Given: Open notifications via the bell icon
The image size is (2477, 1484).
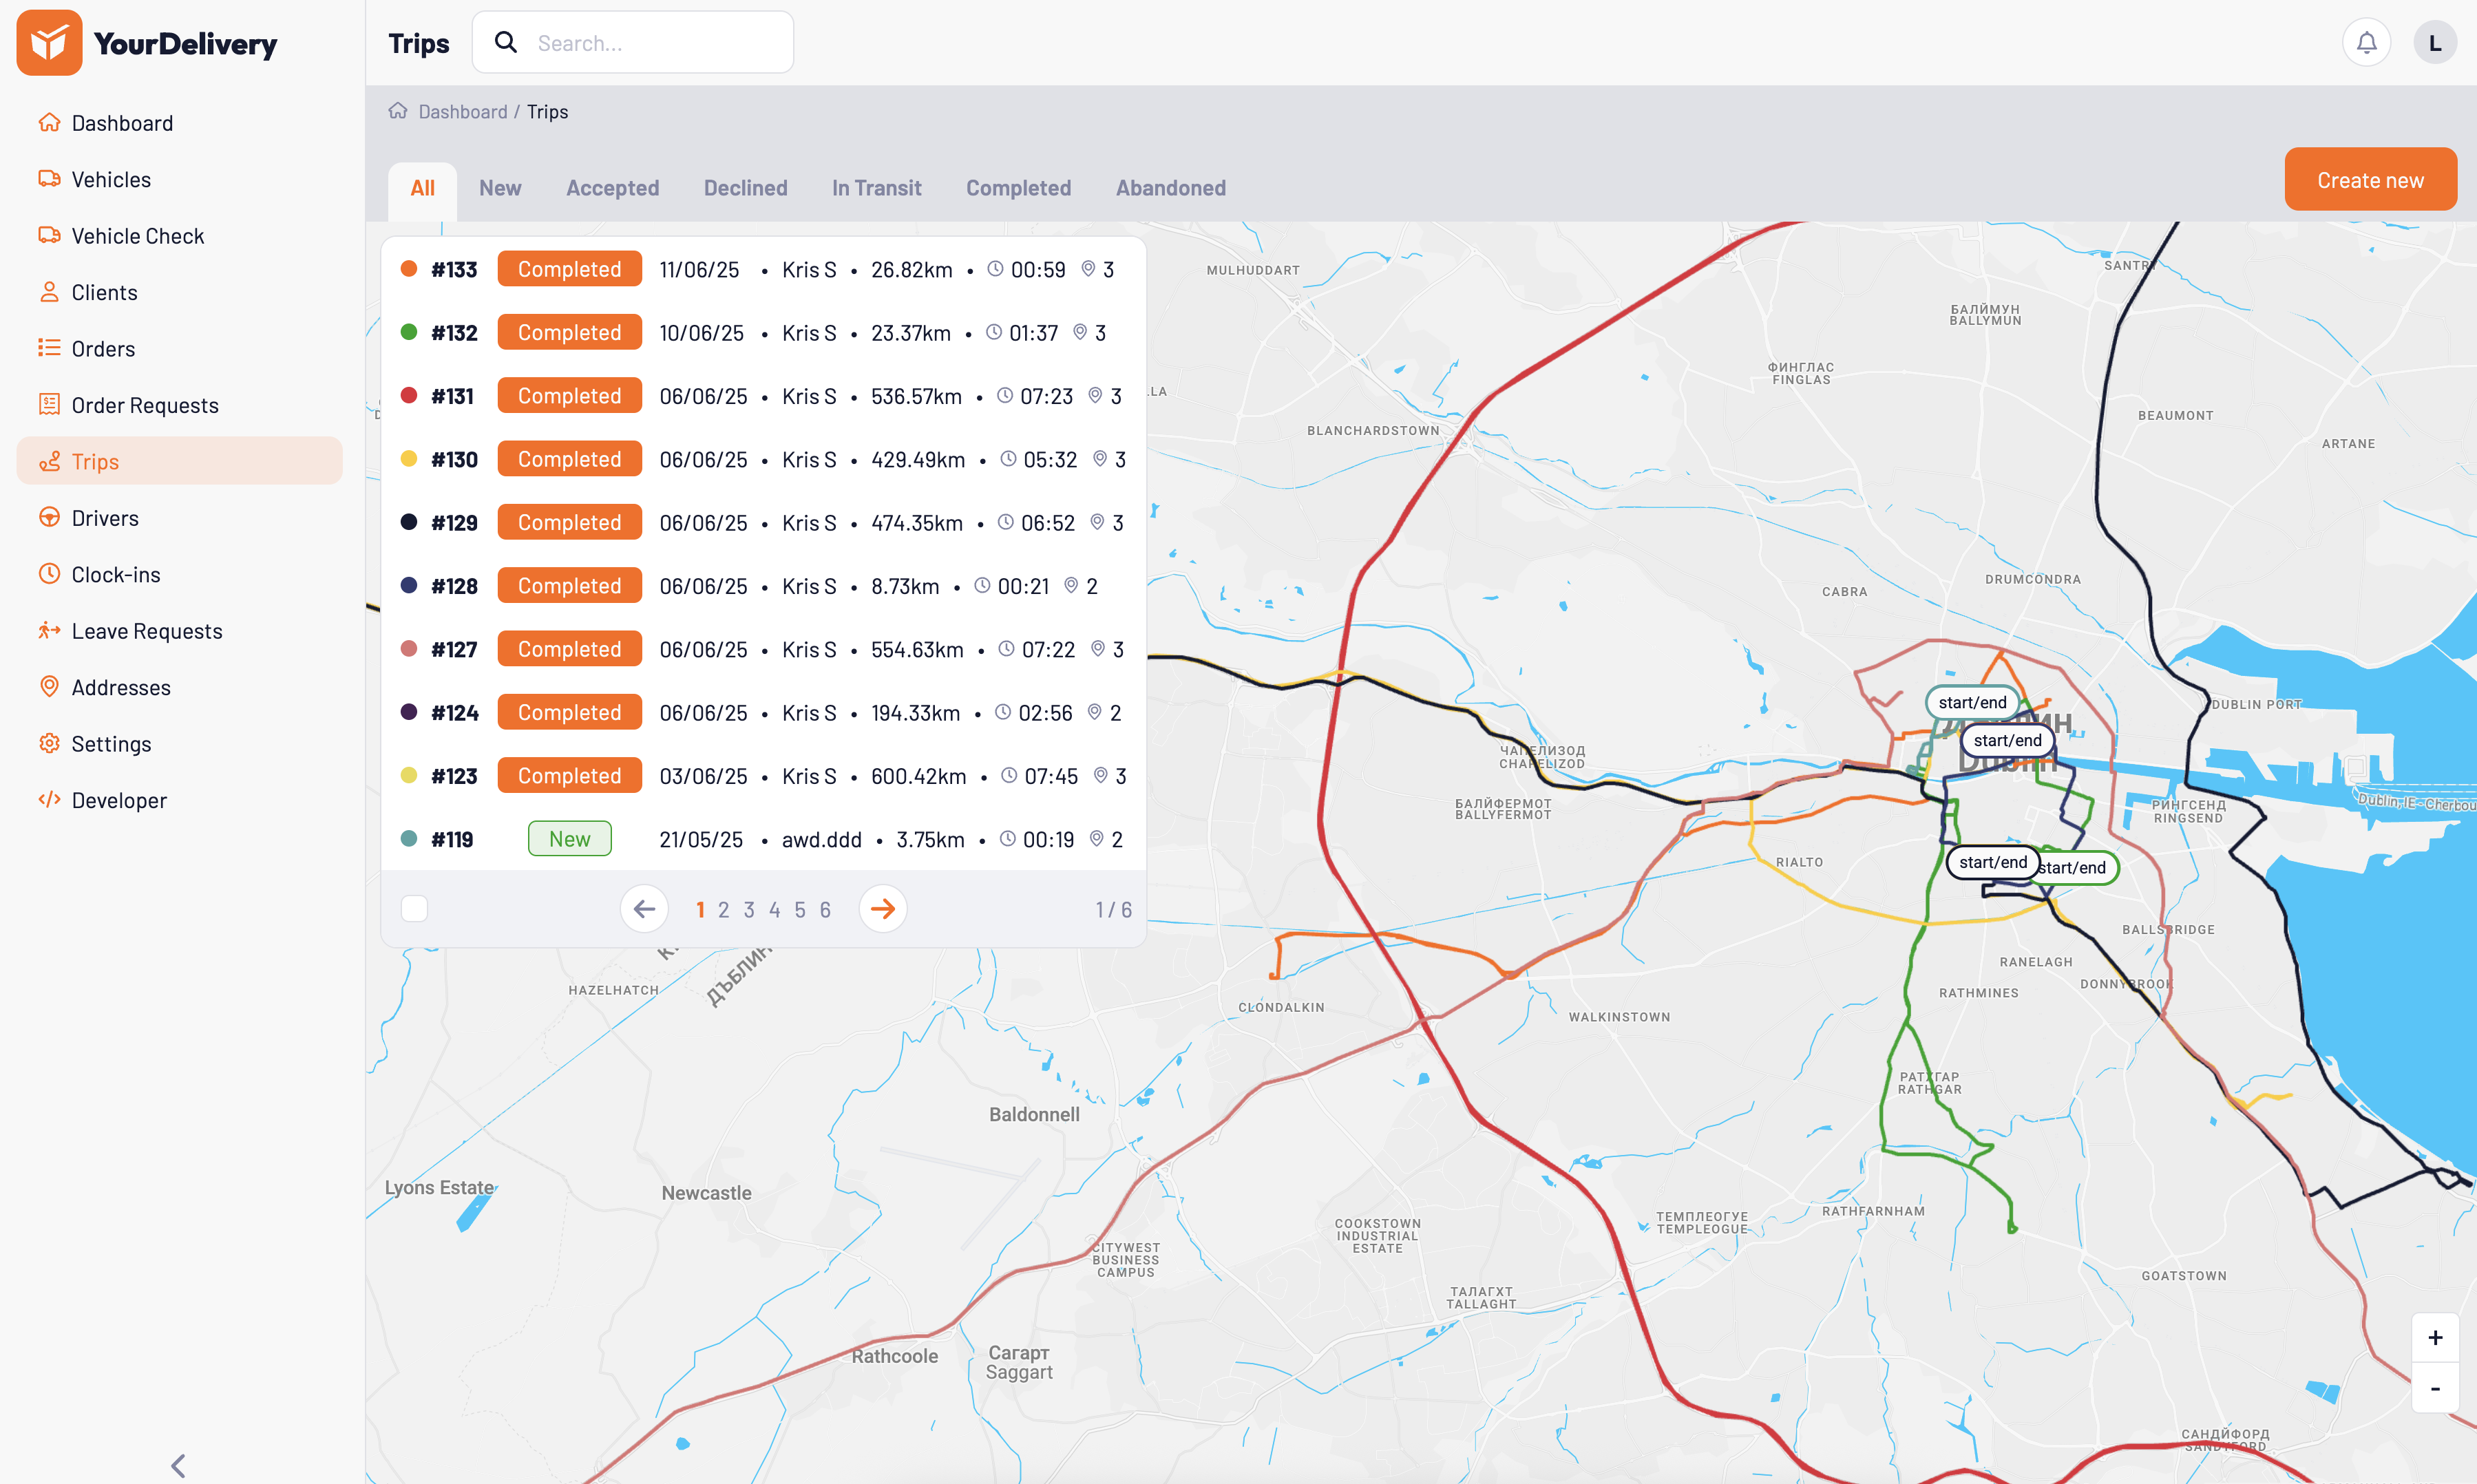Looking at the screenshot, I should [2366, 42].
